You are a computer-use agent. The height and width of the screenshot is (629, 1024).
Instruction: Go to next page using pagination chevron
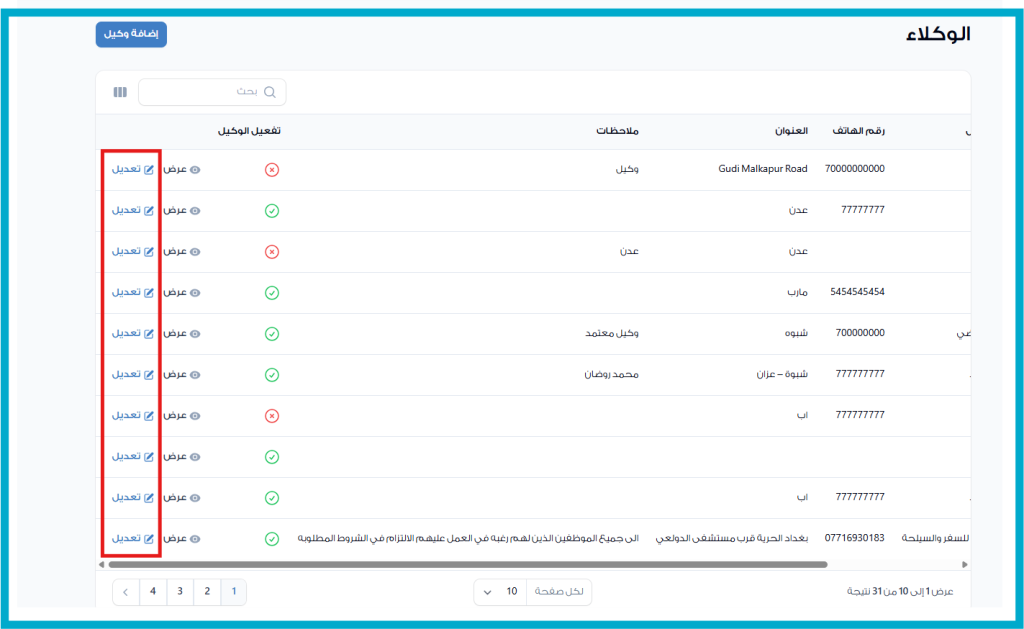point(125,592)
